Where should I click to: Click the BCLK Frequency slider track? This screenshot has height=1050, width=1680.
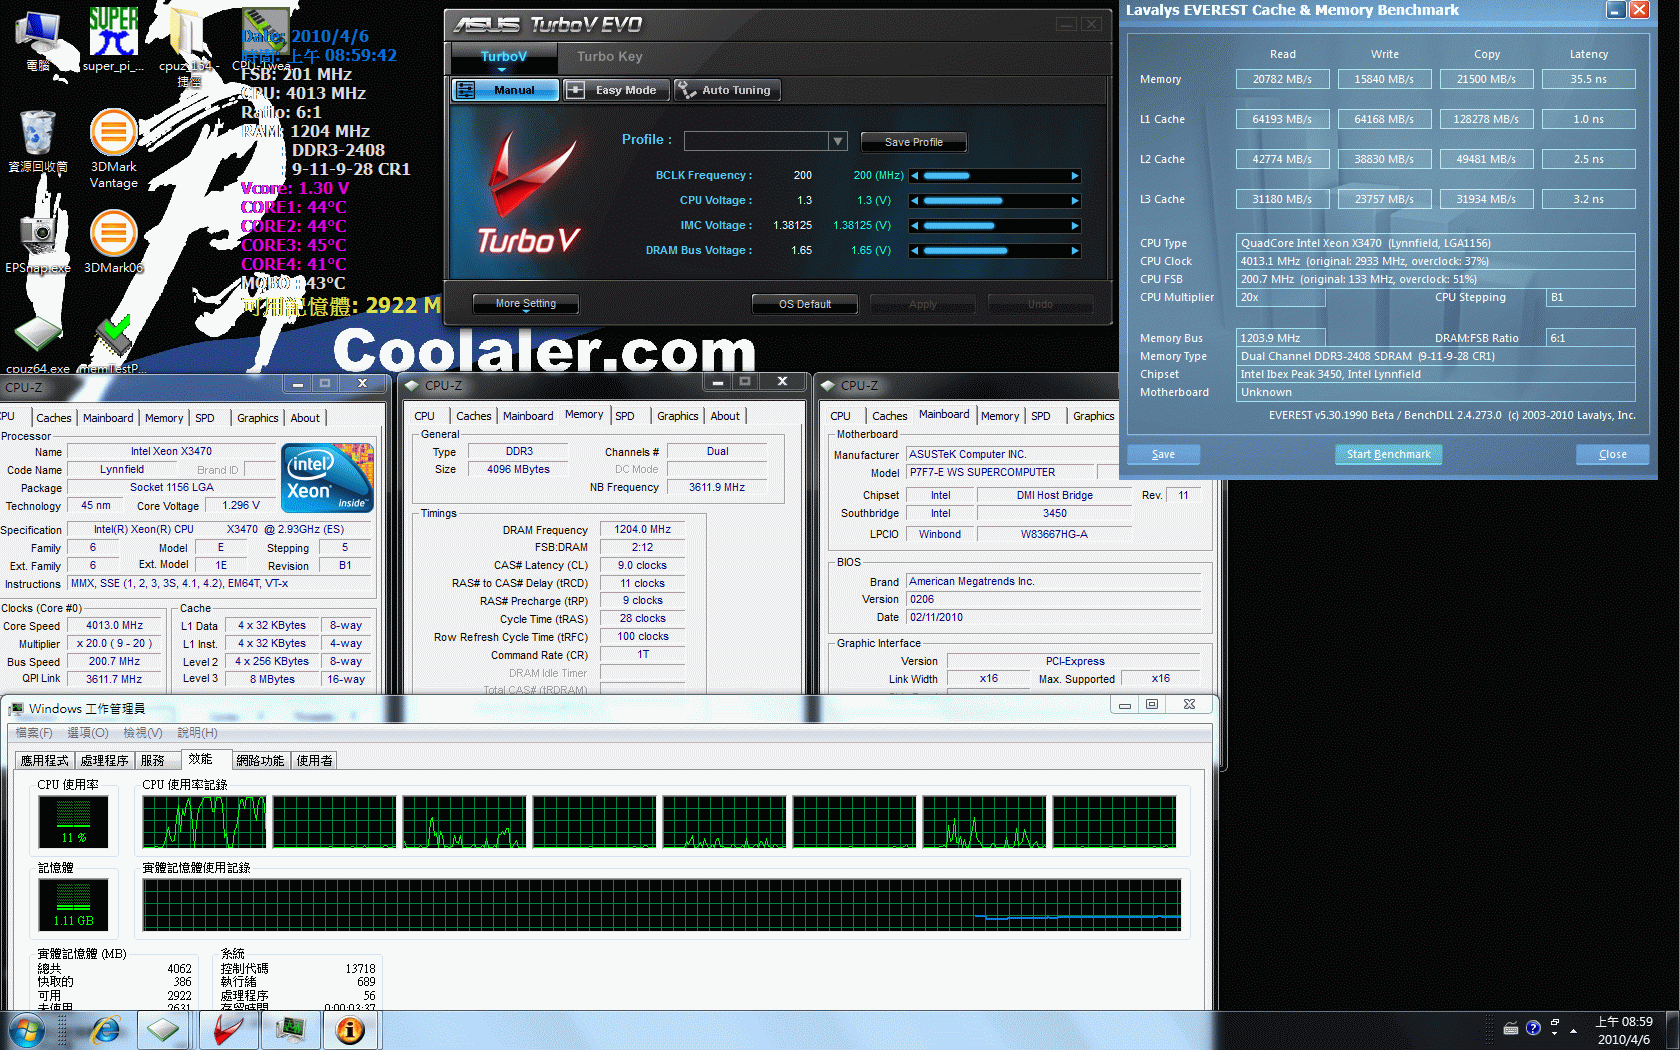click(995, 176)
